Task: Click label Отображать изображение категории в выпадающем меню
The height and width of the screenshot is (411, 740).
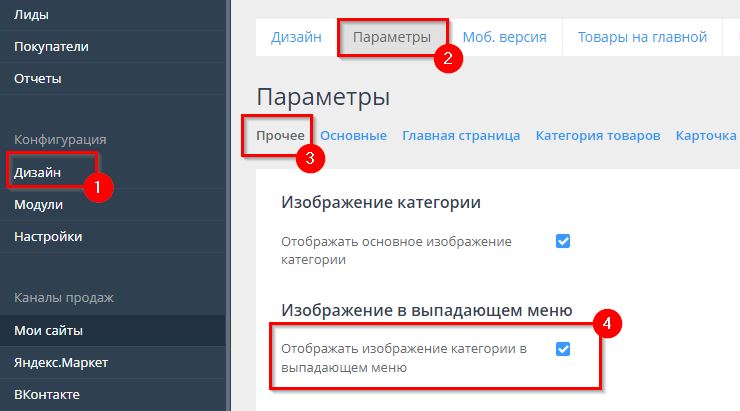Action: (x=404, y=358)
